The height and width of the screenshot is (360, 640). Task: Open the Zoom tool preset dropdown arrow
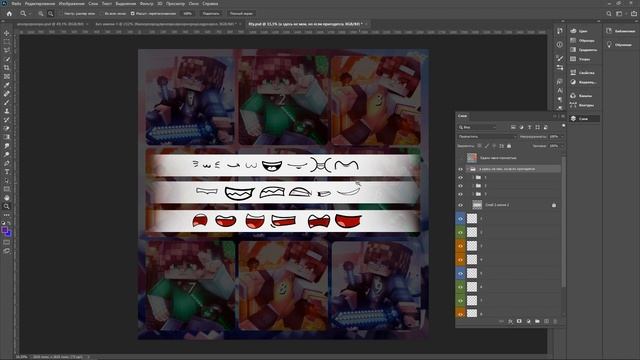click(30, 13)
